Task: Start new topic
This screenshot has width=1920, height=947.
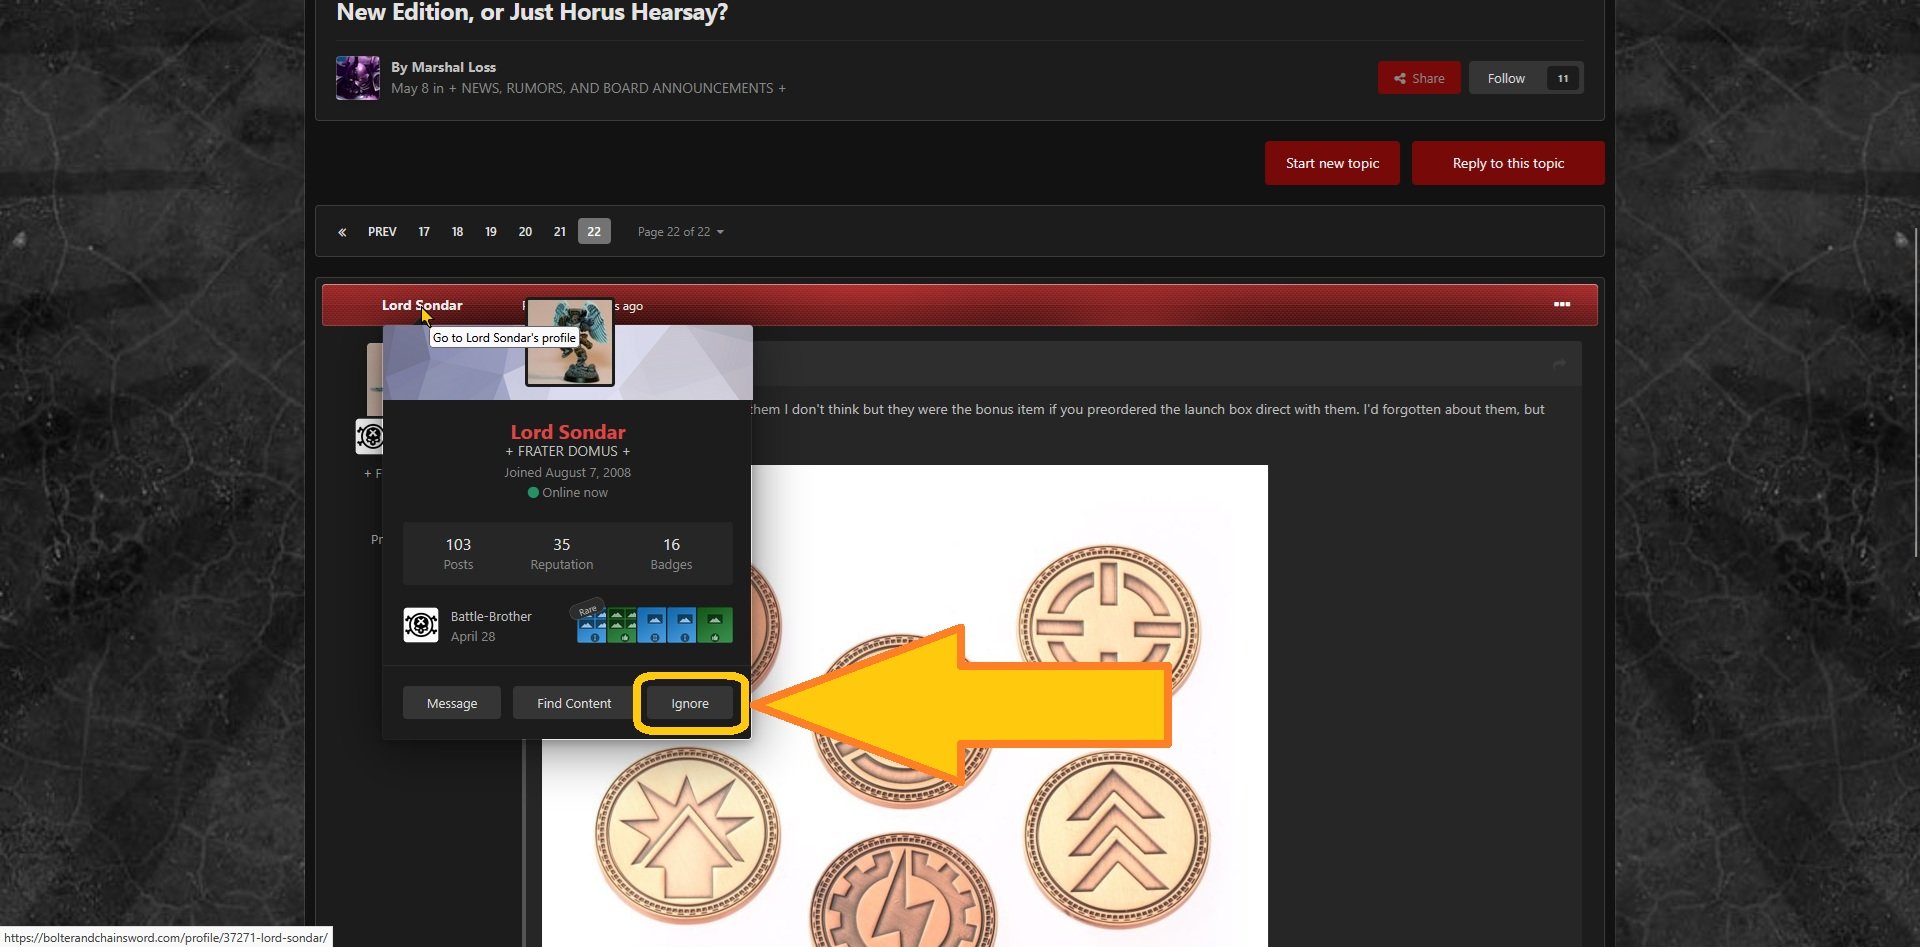Action: pyautogui.click(x=1331, y=163)
